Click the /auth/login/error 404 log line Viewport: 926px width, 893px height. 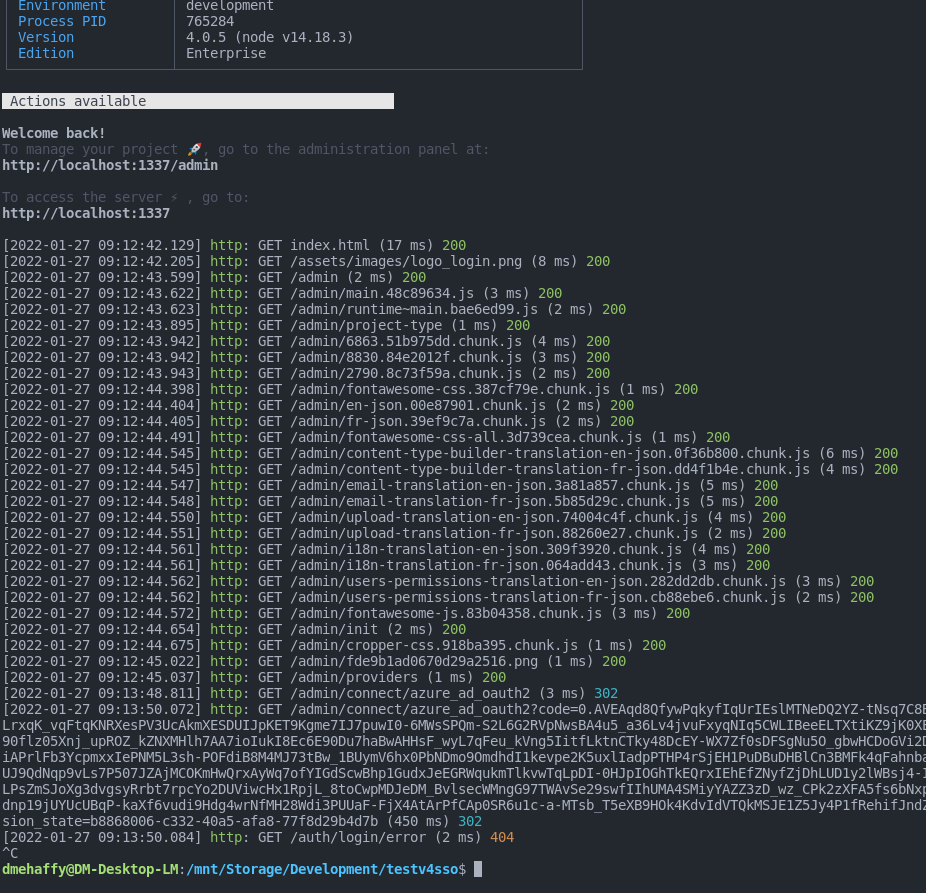tap(258, 837)
